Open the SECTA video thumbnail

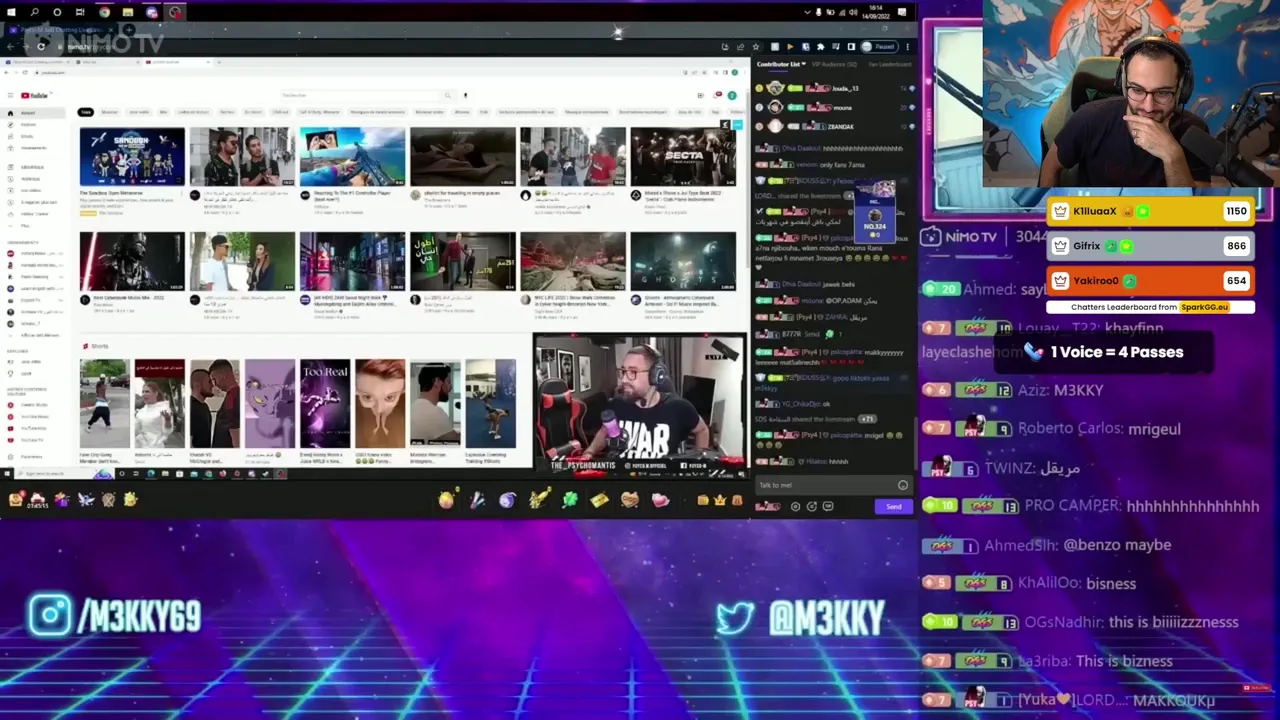683,157
